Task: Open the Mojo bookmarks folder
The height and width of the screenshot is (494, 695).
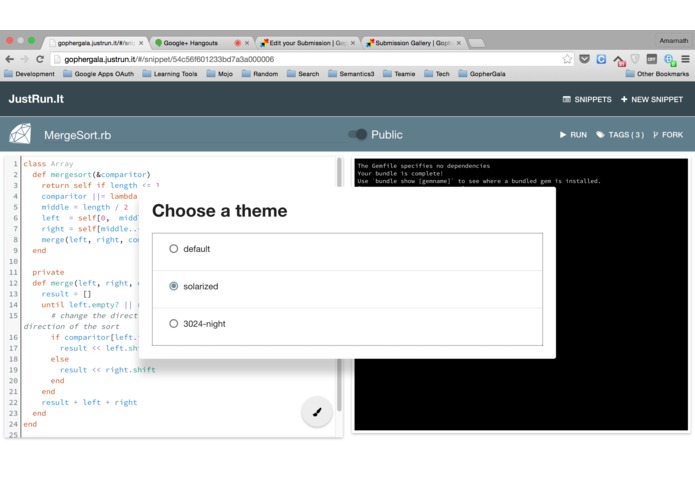Action: [220, 74]
